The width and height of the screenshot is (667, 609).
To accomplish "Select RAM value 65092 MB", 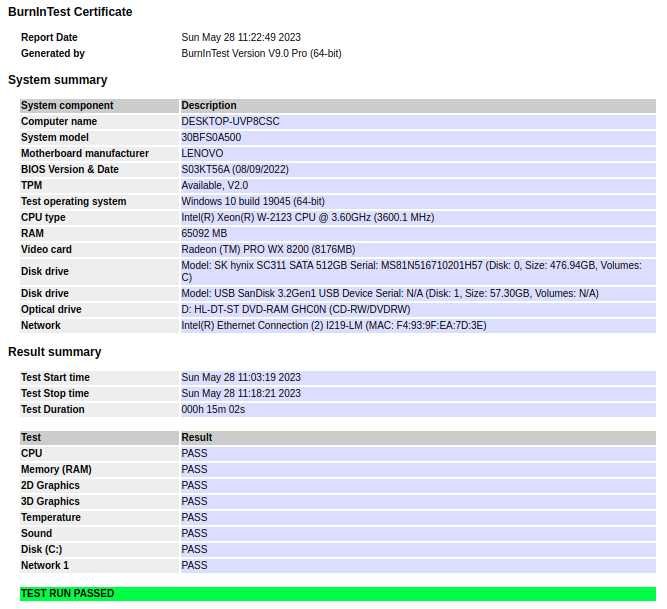I will (204, 233).
